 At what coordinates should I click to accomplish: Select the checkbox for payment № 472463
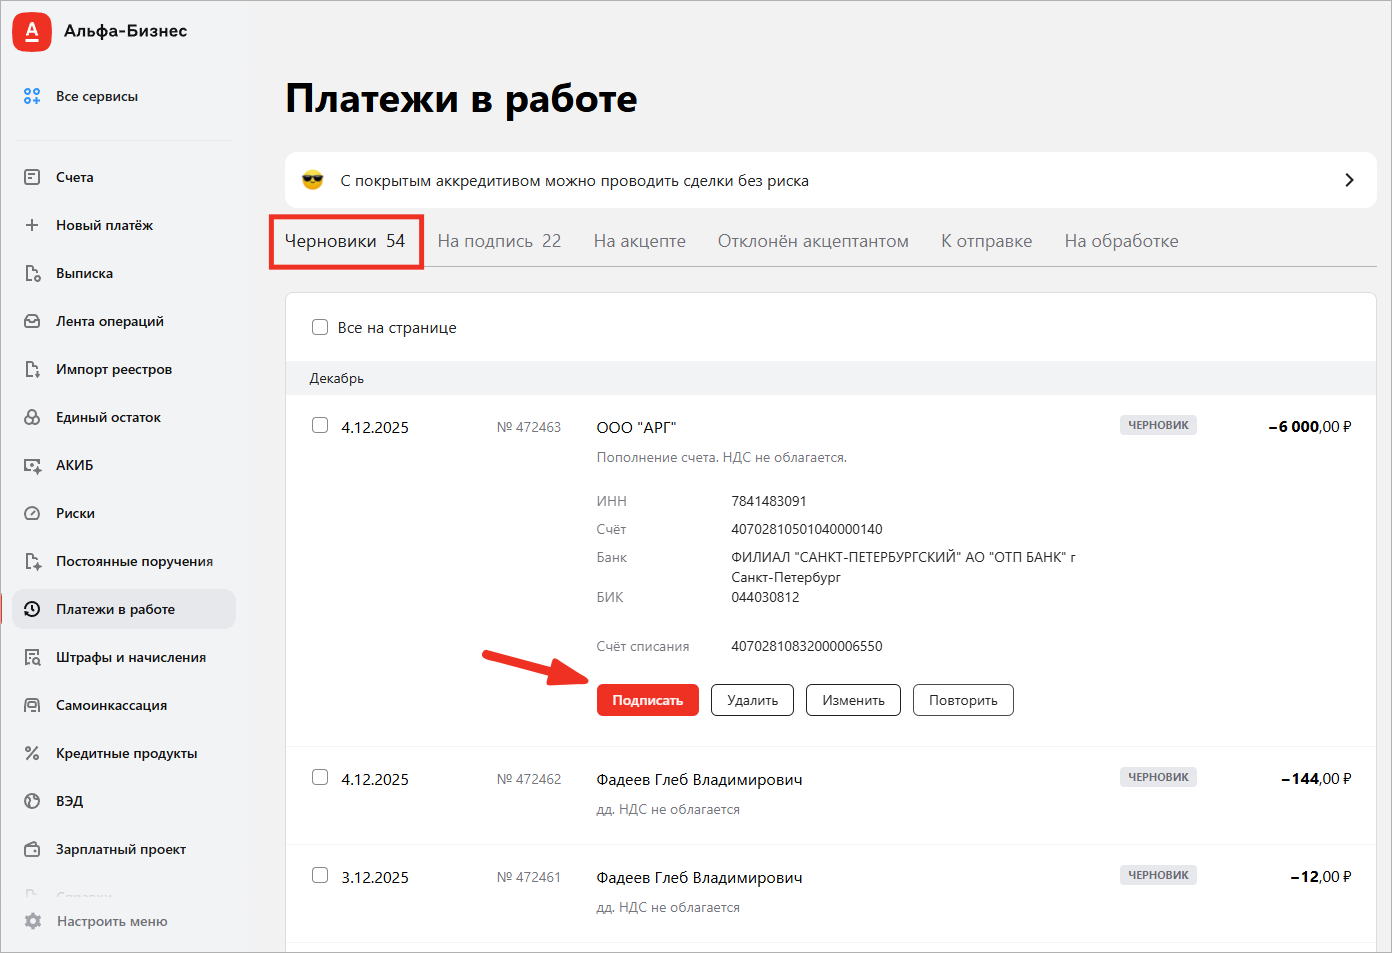[320, 425]
